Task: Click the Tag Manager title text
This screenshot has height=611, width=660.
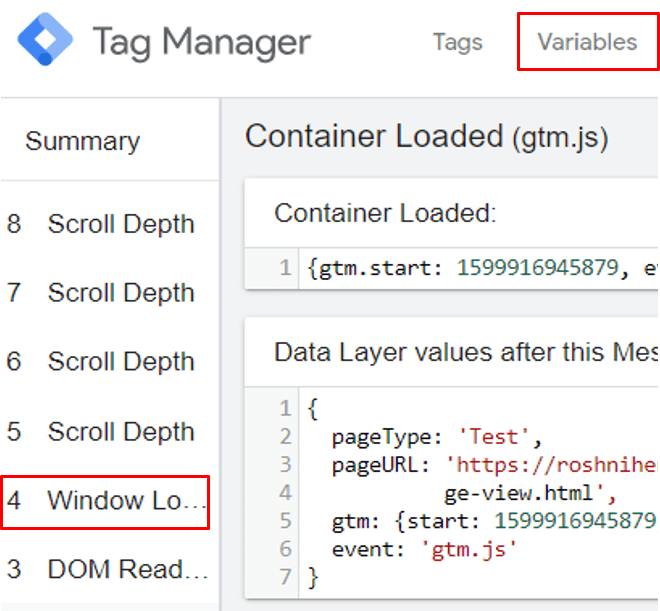Action: click(x=202, y=43)
